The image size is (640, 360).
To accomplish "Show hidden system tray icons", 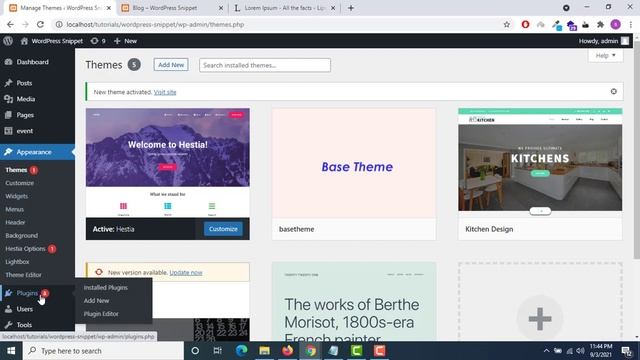I will click(546, 351).
